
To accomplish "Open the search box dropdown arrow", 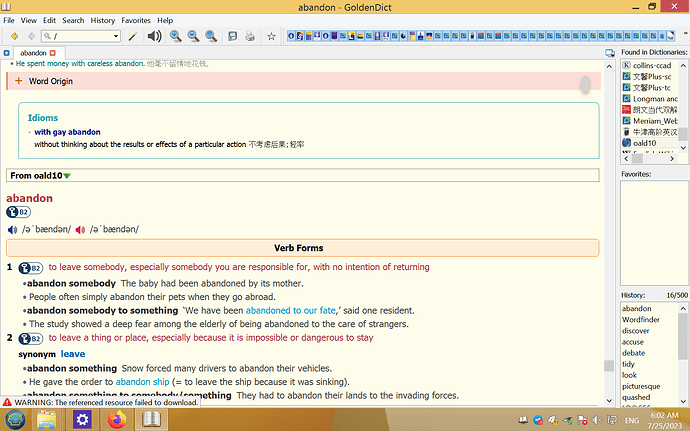I will pos(116,36).
